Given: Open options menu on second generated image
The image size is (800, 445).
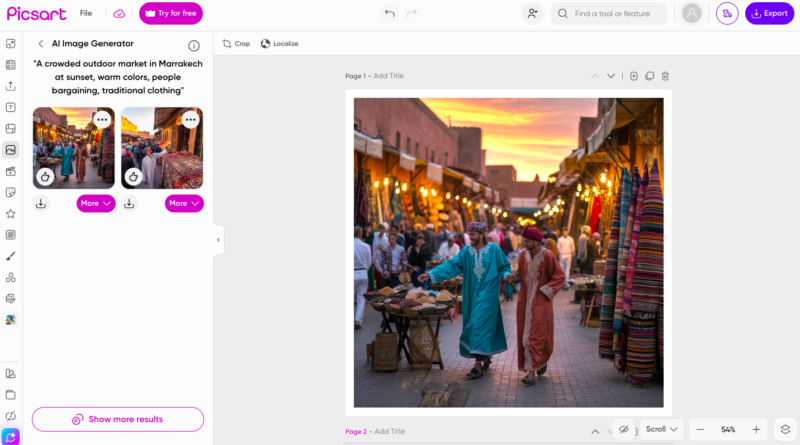Looking at the screenshot, I should [x=190, y=119].
